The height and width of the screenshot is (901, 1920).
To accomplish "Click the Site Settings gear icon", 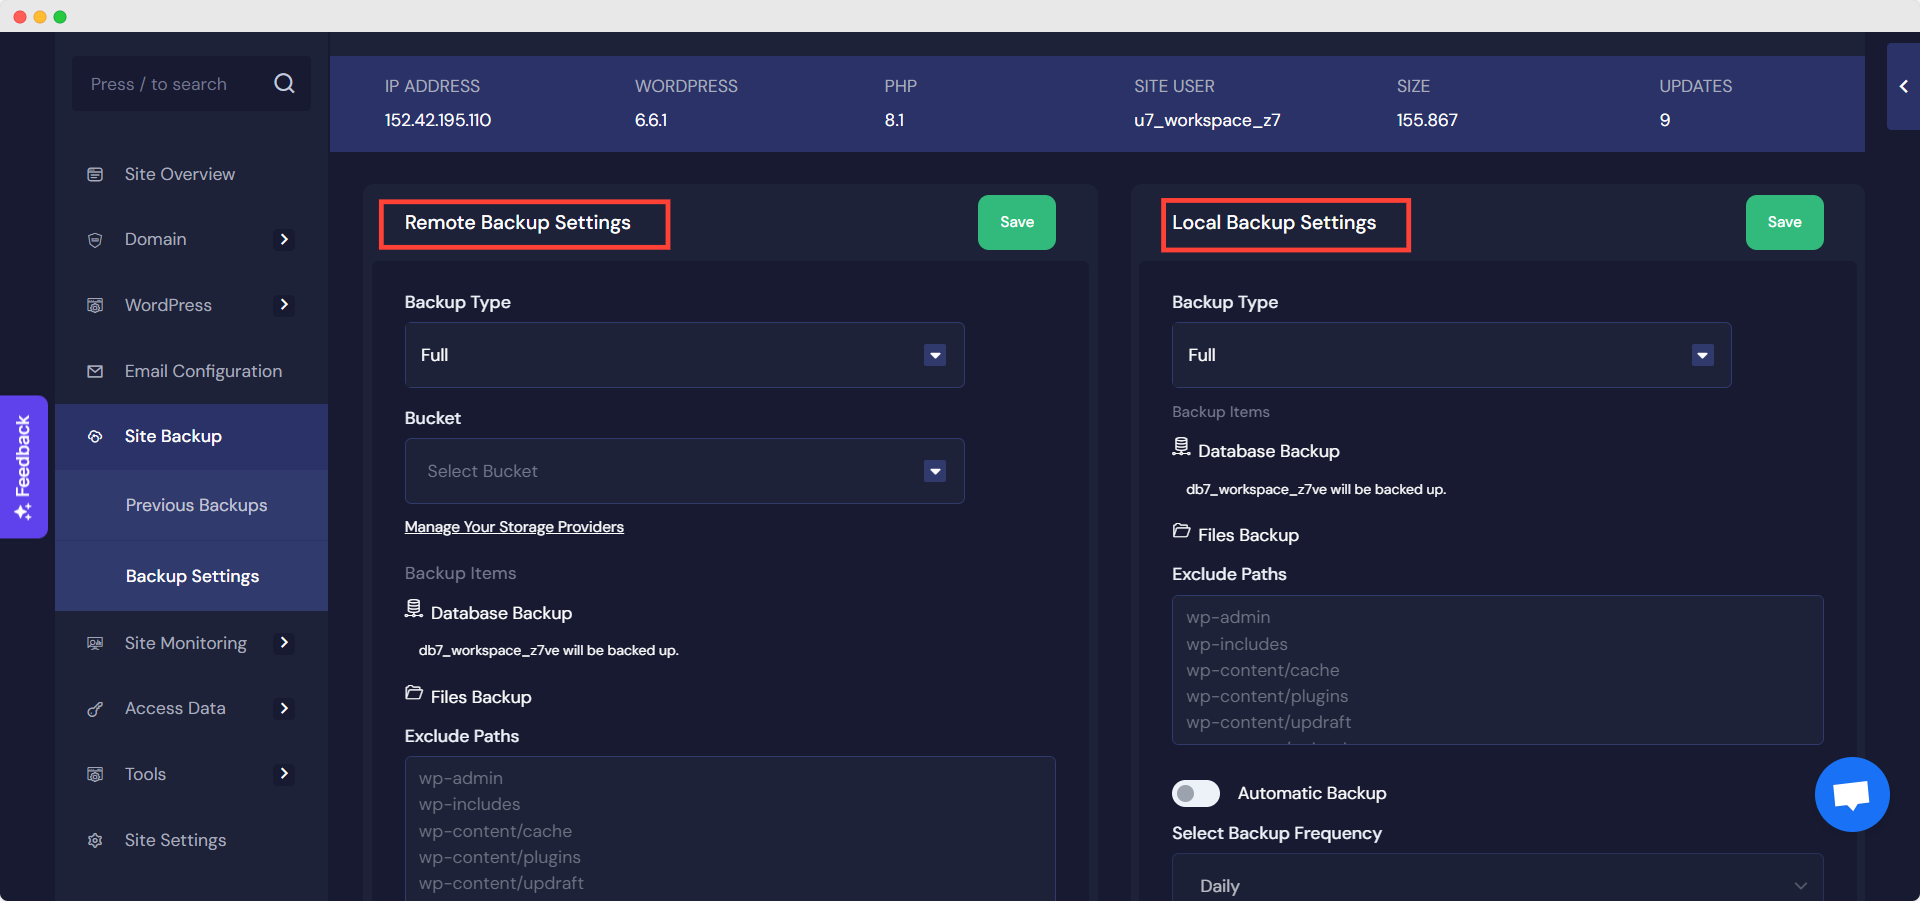I will 95,840.
